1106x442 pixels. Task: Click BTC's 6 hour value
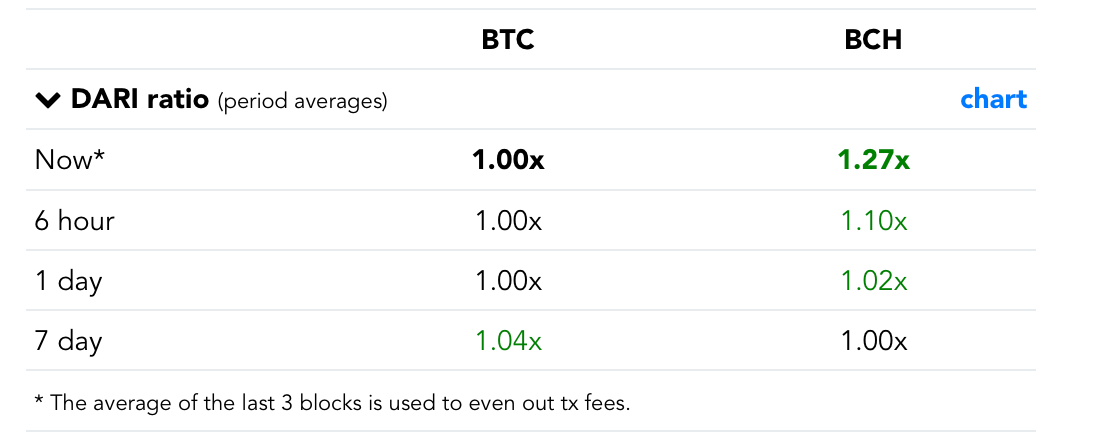point(508,220)
